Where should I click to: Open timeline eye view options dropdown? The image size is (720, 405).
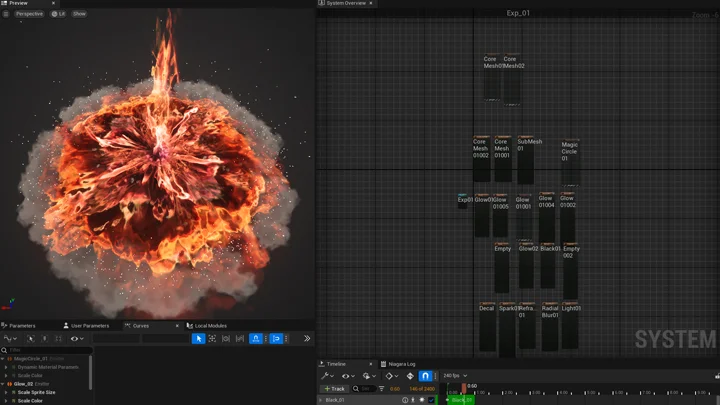tap(348, 376)
